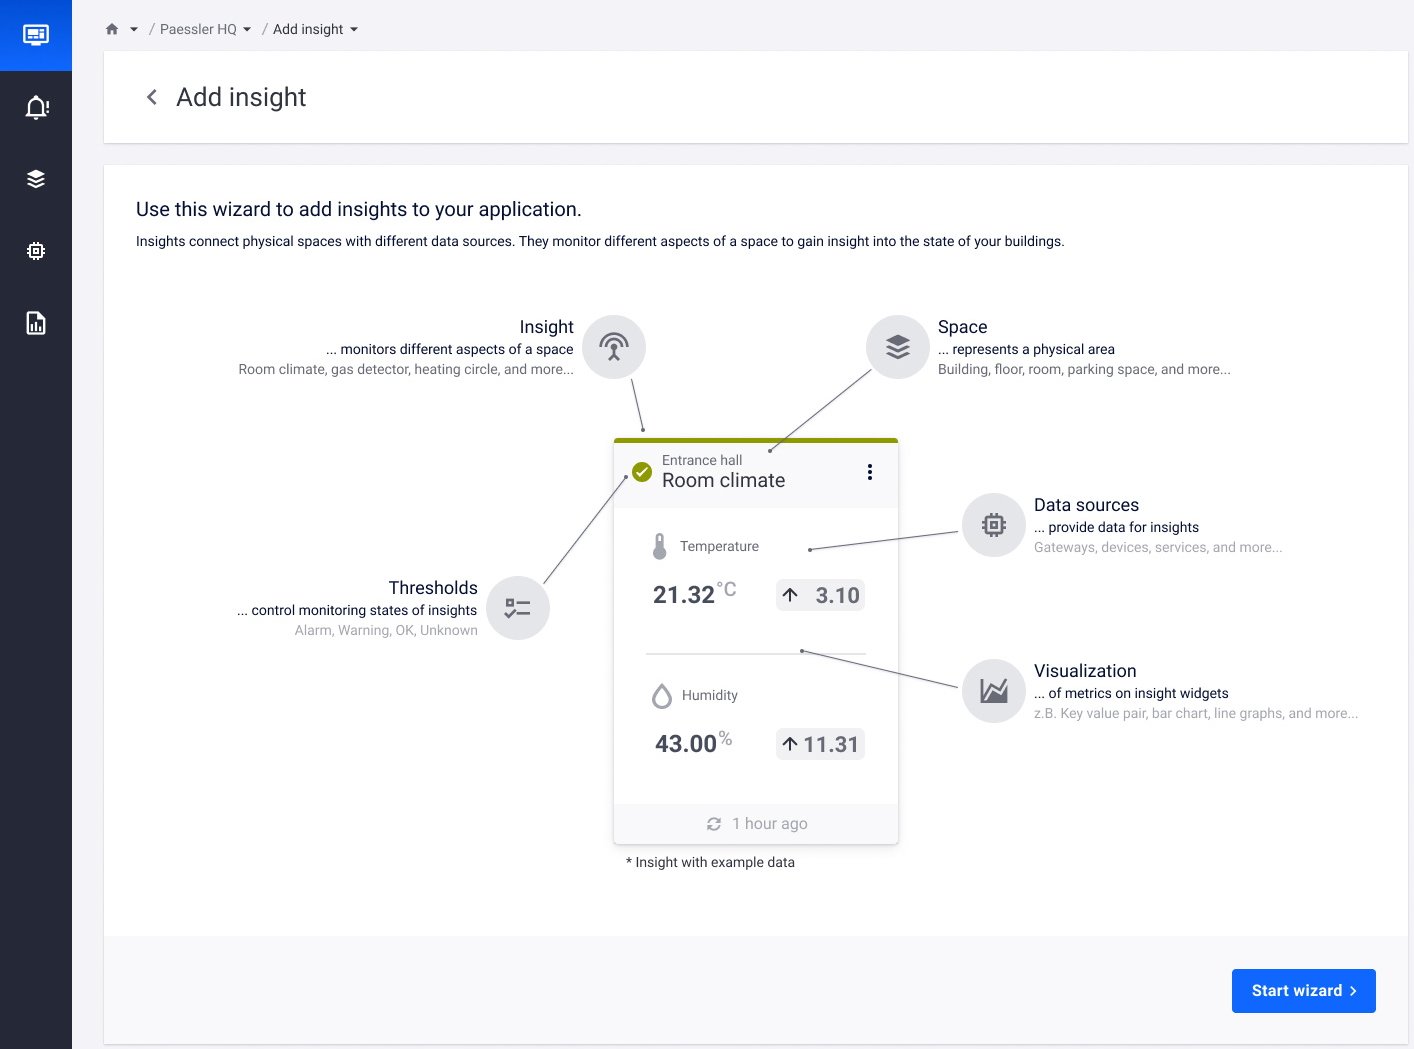Go back using the arrow beside Add insight
The width and height of the screenshot is (1414, 1049).
[152, 97]
